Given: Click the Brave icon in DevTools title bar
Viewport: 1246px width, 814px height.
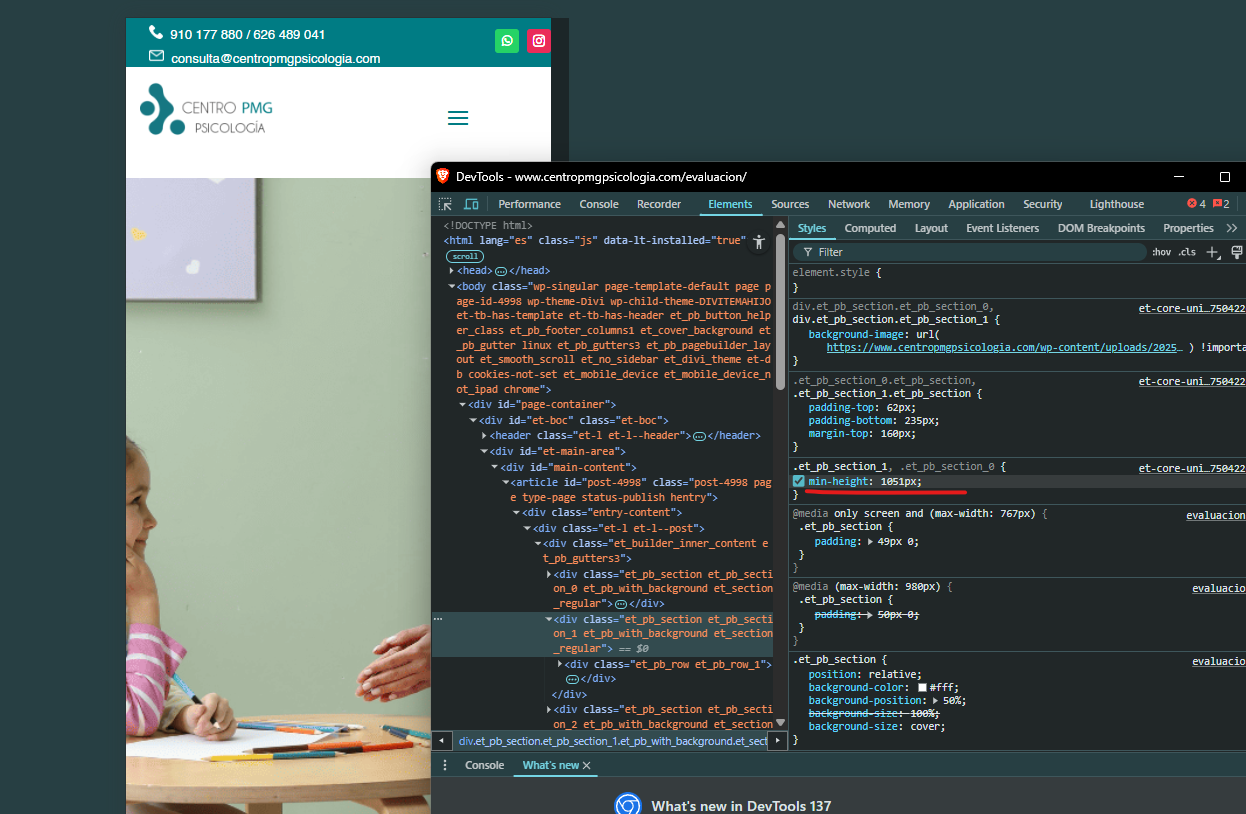Looking at the screenshot, I should (443, 176).
